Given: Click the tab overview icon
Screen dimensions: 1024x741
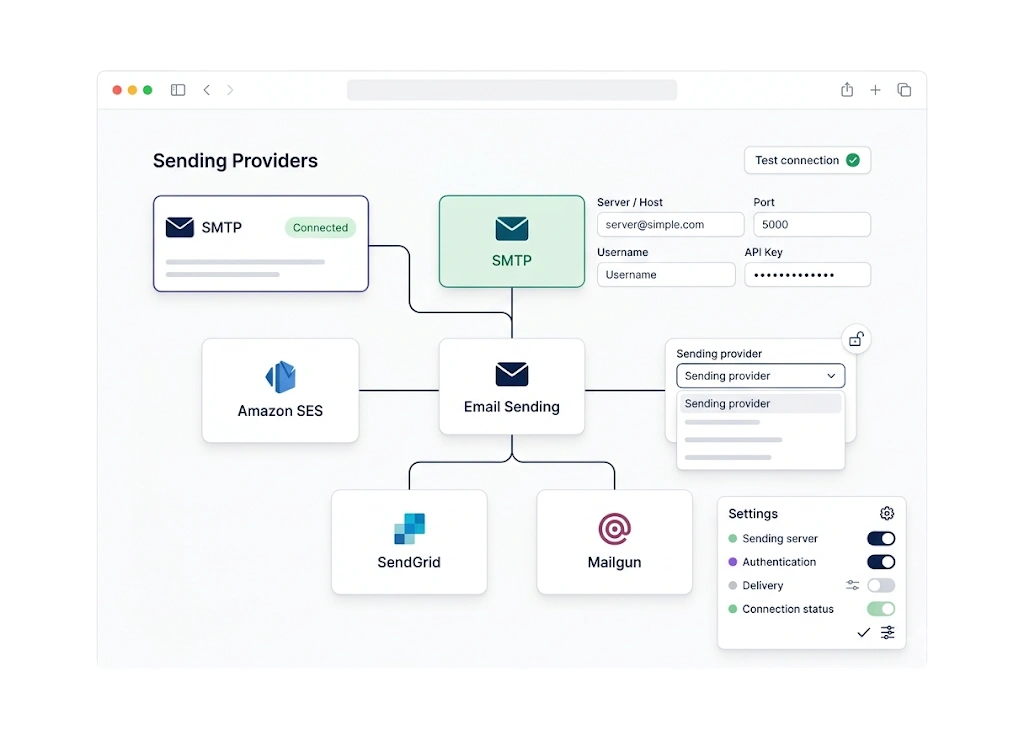Looking at the screenshot, I should (x=904, y=90).
